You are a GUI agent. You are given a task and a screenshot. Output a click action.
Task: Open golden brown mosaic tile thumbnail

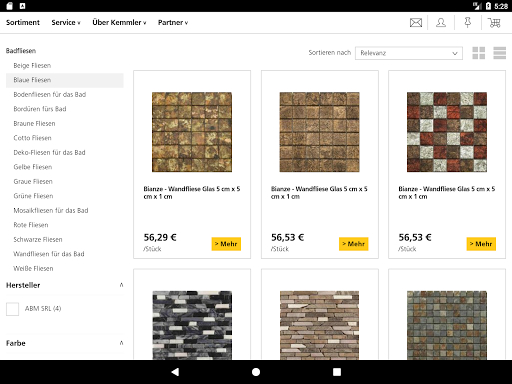click(x=192, y=132)
